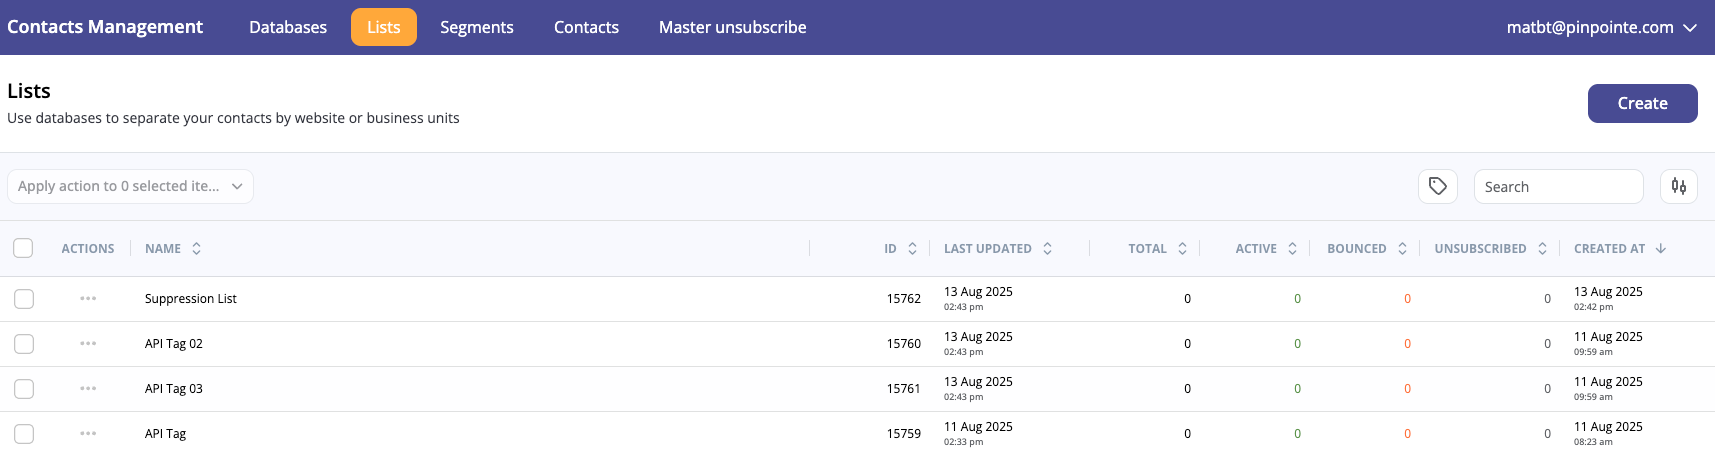Select the API Tag 02 row checkbox
This screenshot has width=1715, height=456.
click(24, 344)
